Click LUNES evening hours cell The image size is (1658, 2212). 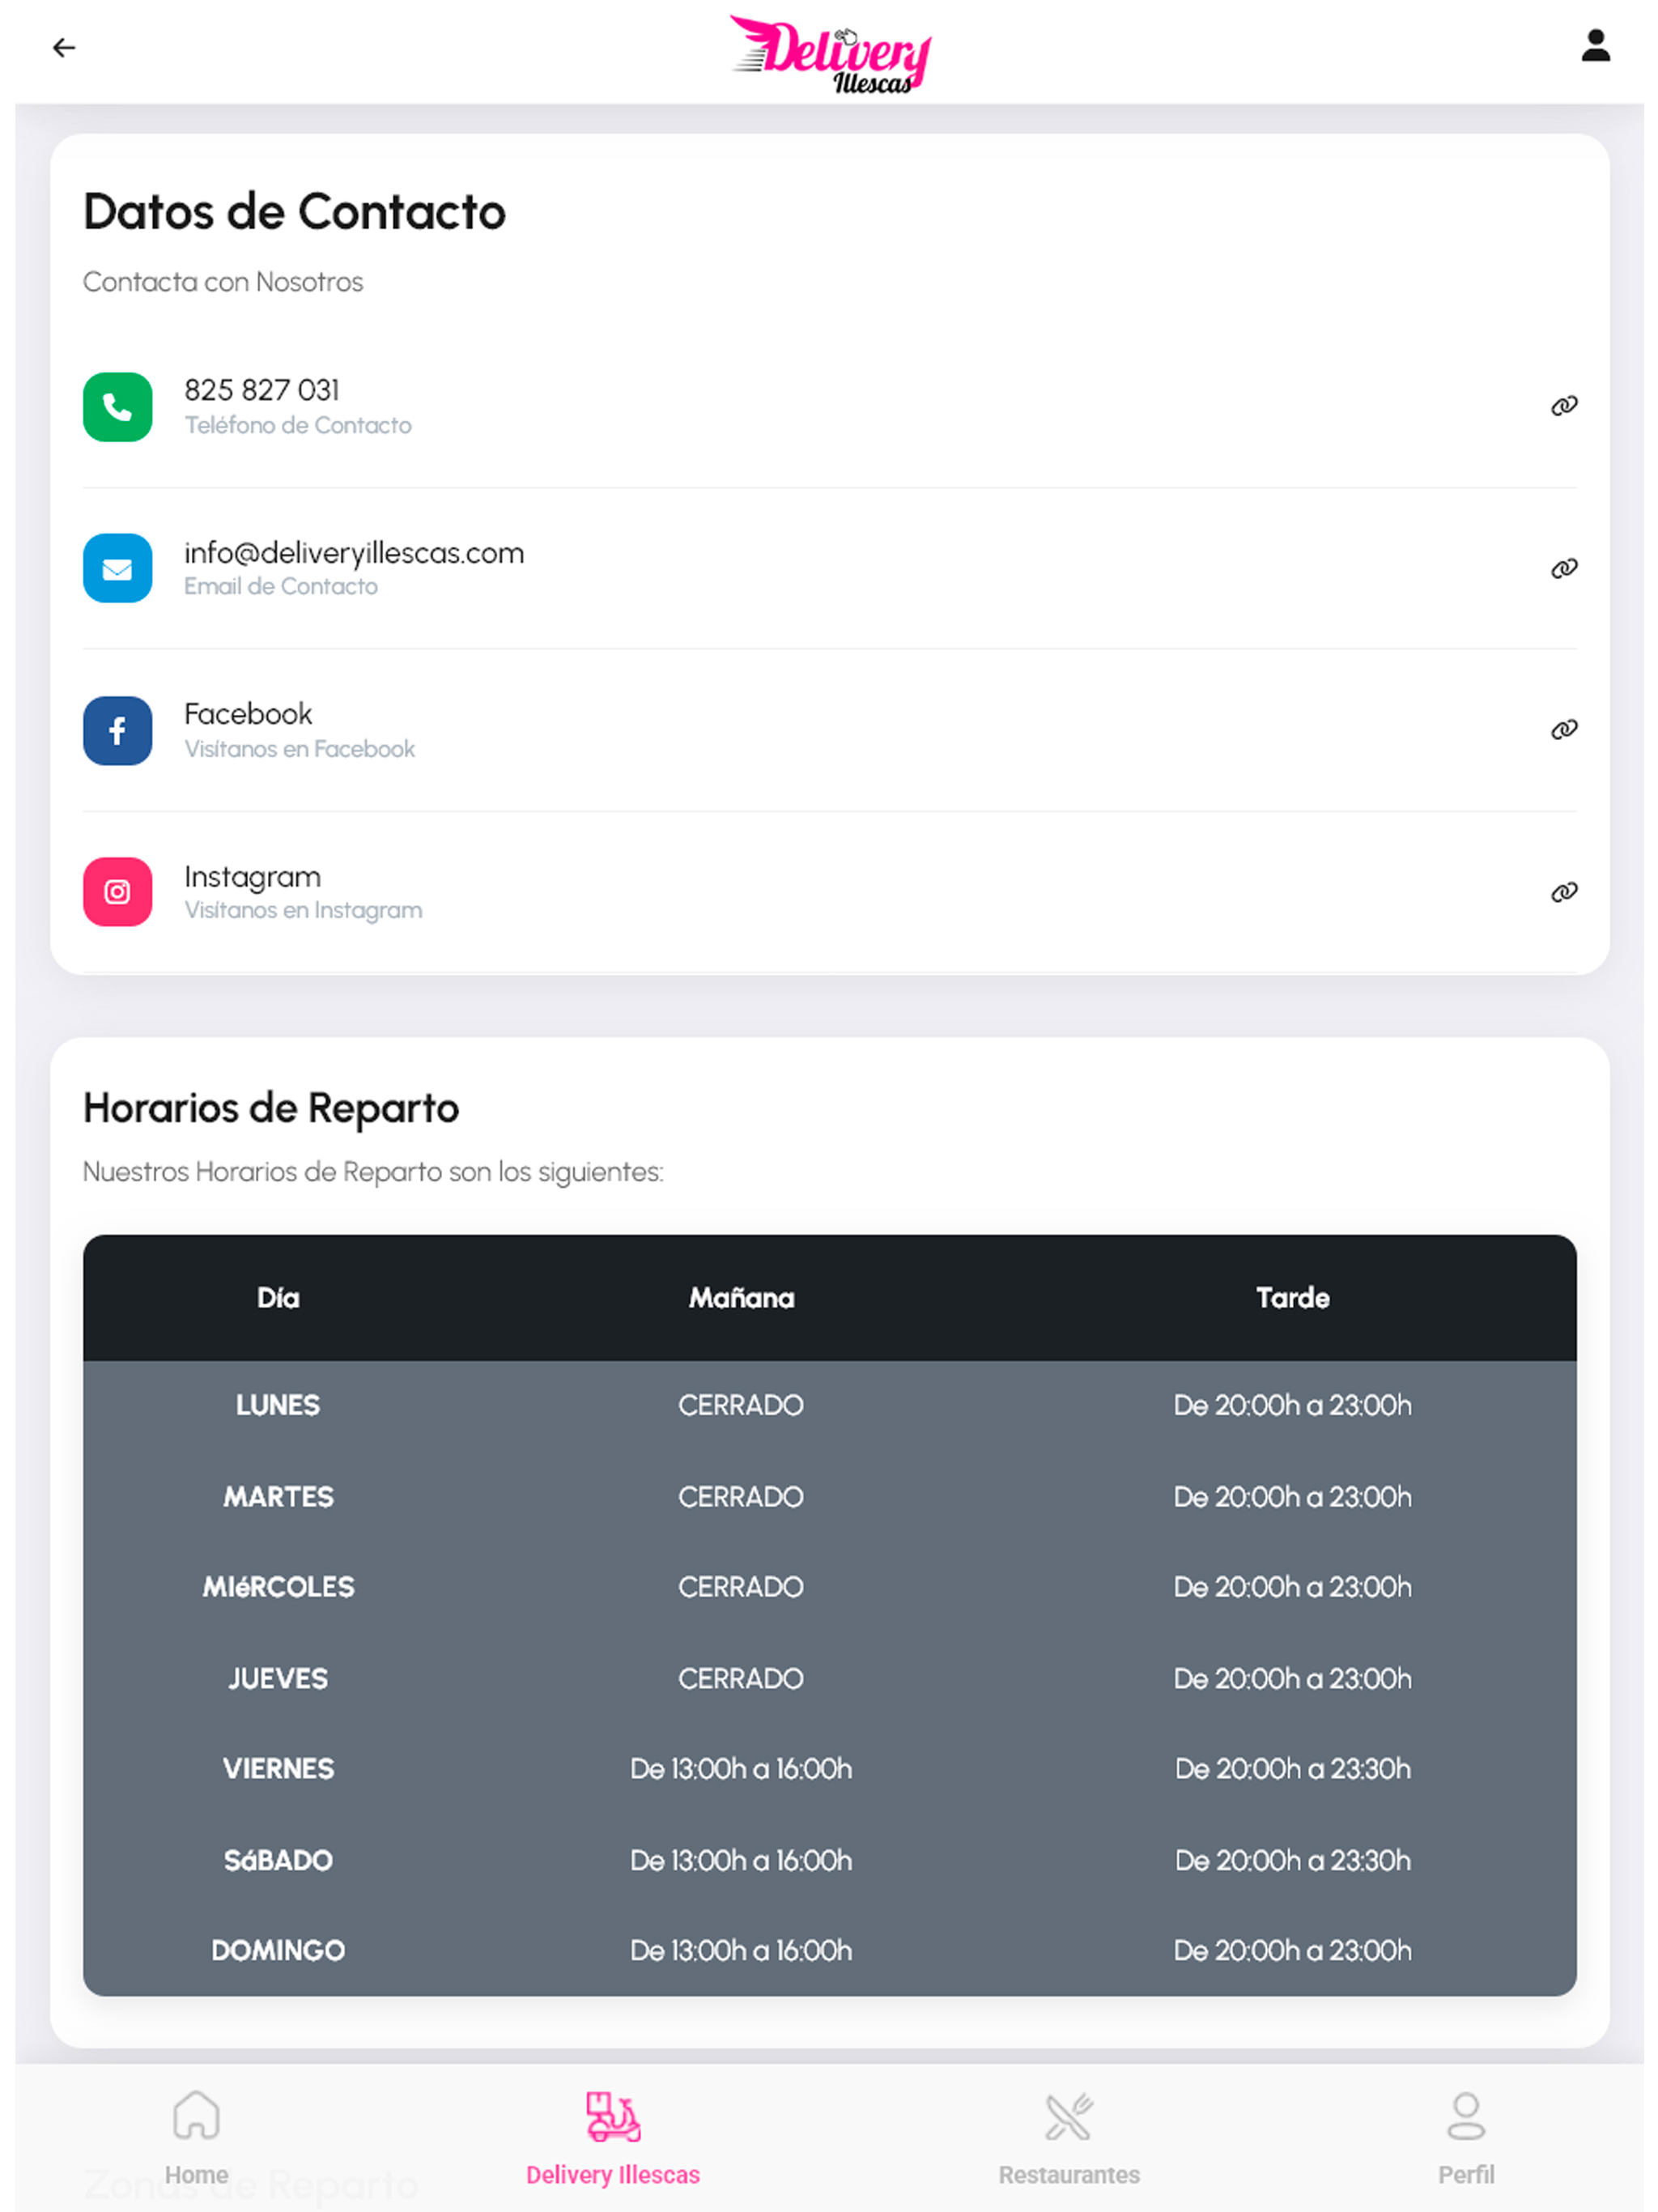[1292, 1406]
